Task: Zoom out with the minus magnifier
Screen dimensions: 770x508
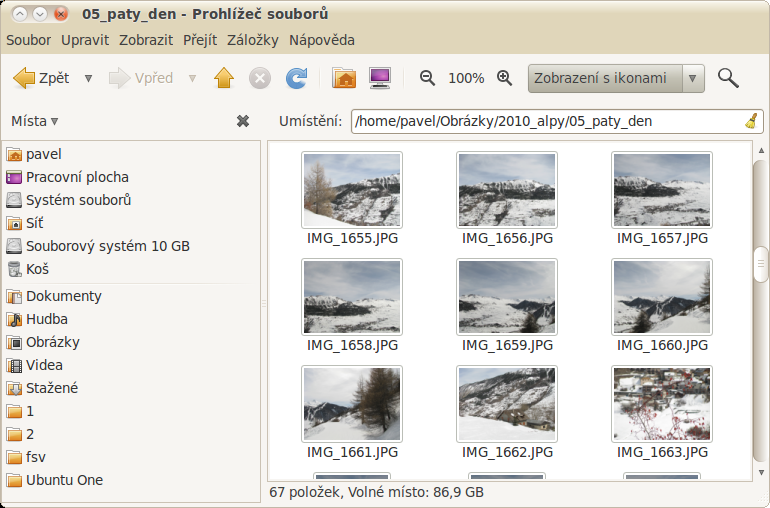Action: pyautogui.click(x=427, y=78)
